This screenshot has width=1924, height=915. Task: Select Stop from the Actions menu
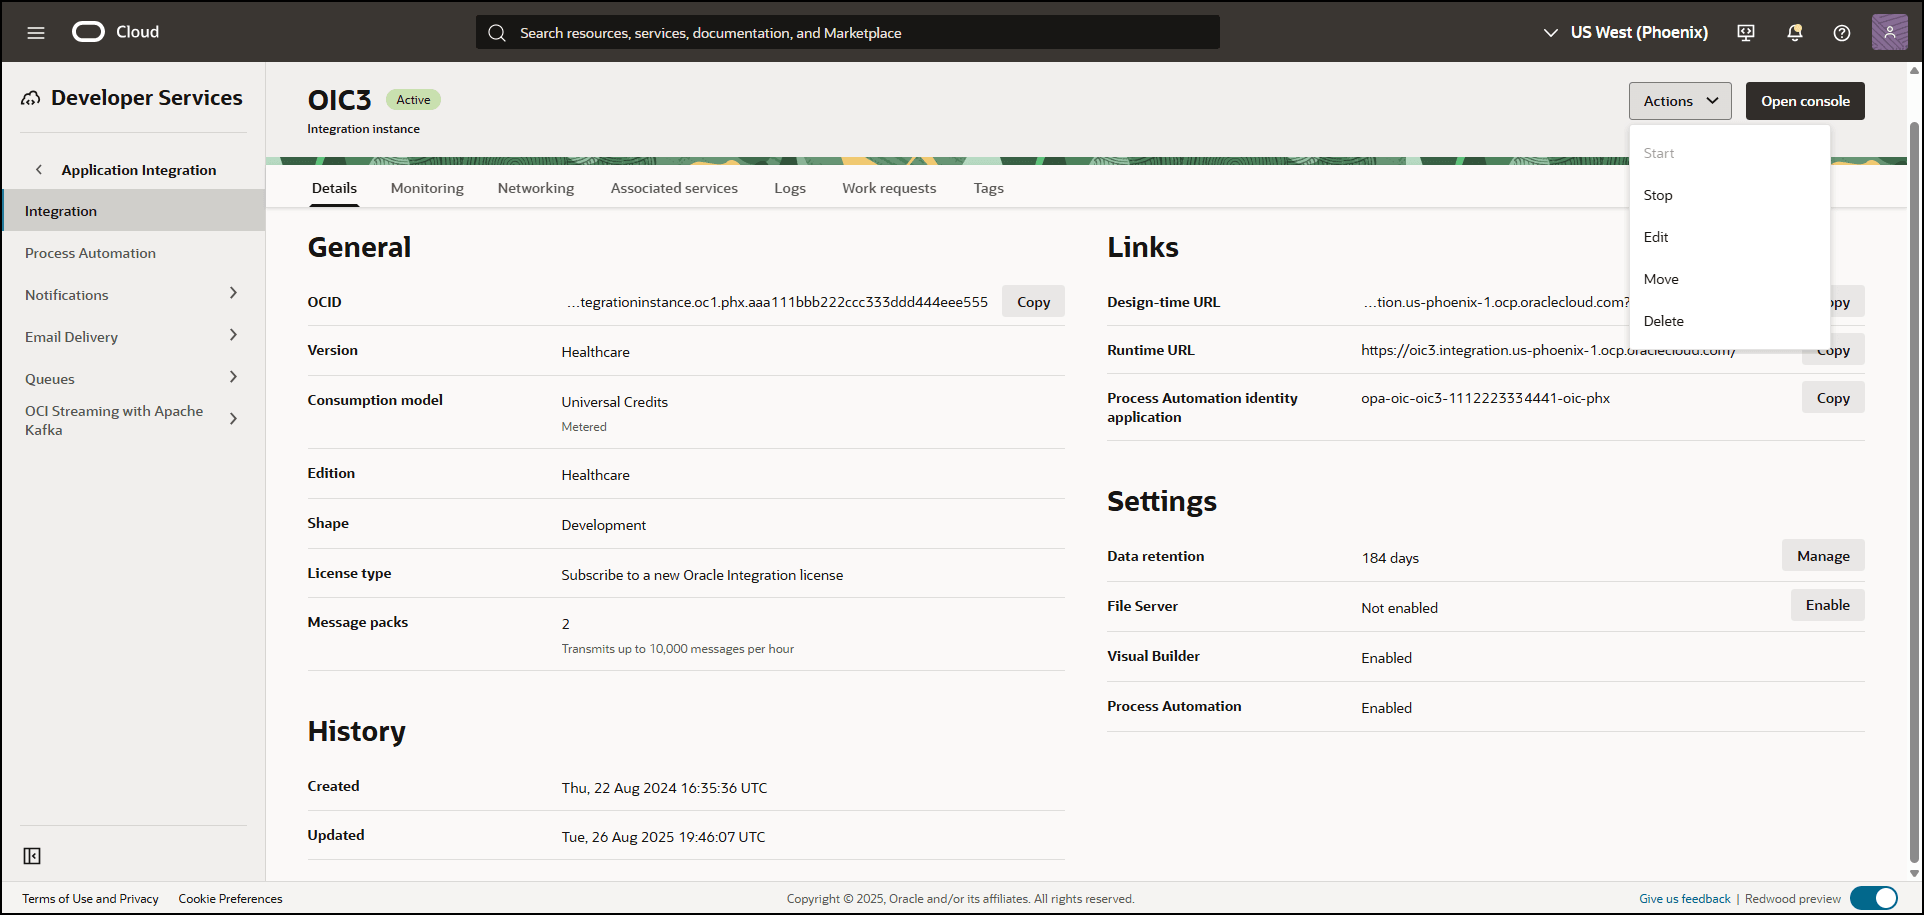click(x=1657, y=194)
